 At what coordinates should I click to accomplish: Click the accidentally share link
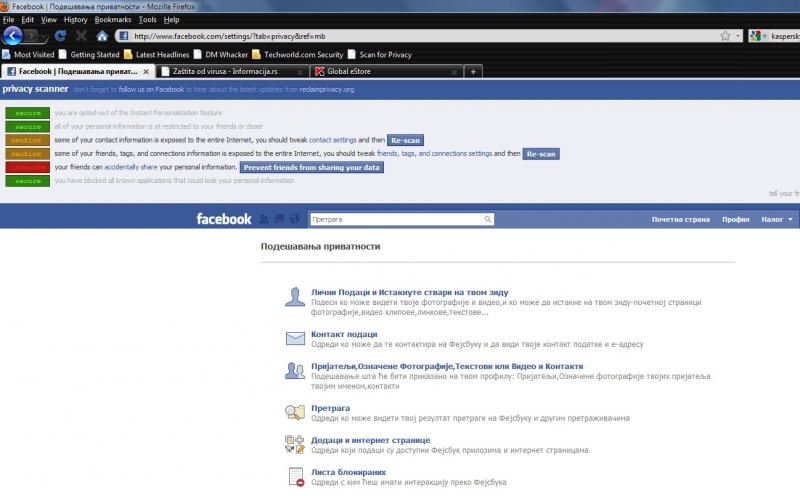coord(131,167)
